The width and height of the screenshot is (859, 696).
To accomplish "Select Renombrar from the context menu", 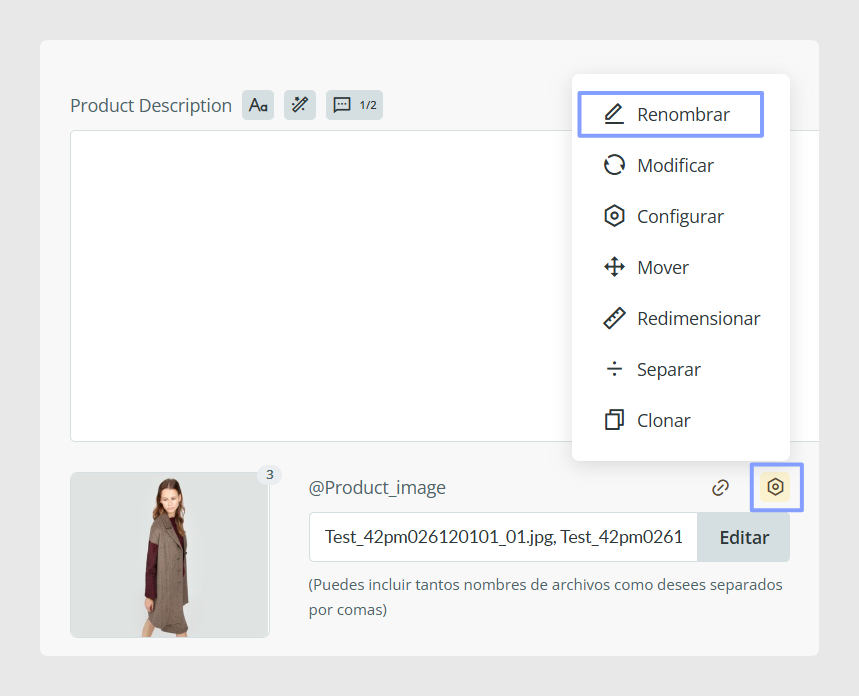I will click(671, 115).
